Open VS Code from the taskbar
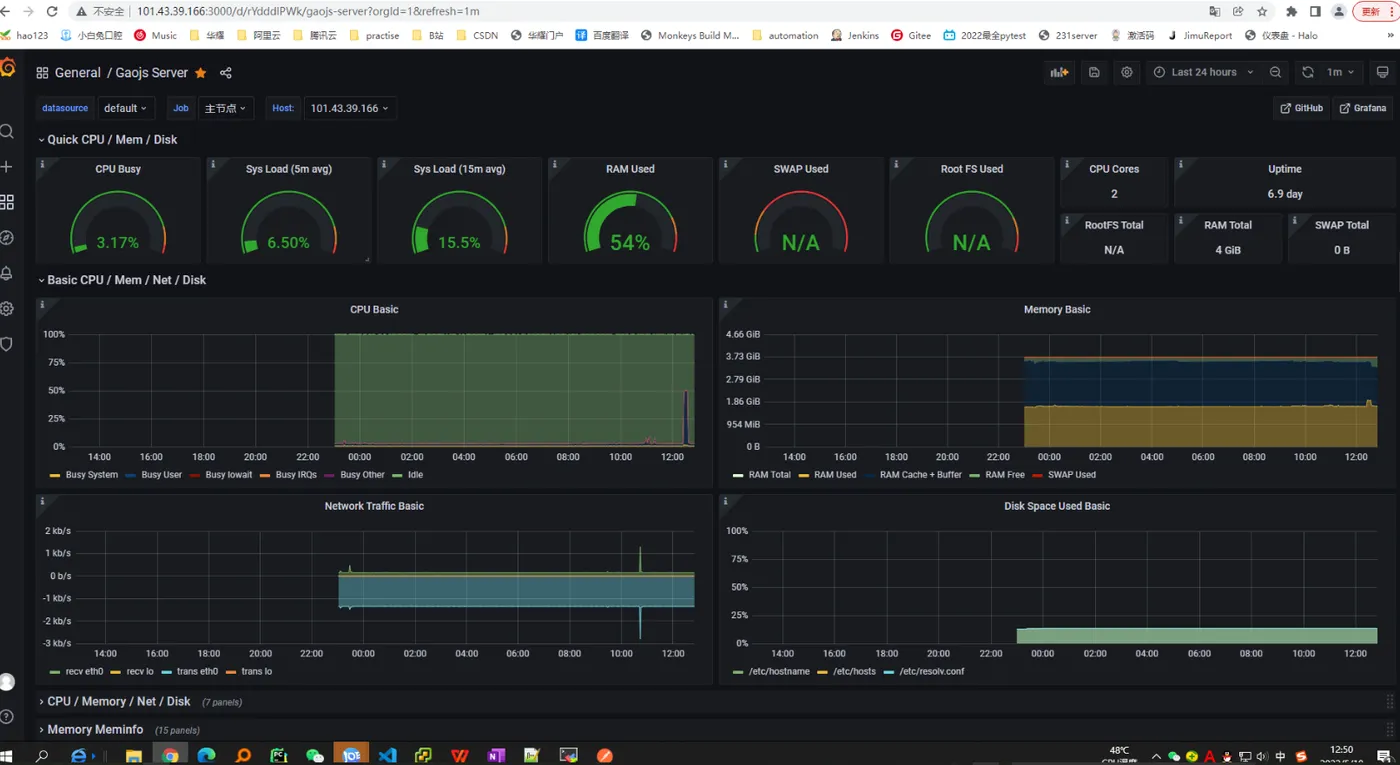Image resolution: width=1400 pixels, height=765 pixels. pyautogui.click(x=387, y=755)
